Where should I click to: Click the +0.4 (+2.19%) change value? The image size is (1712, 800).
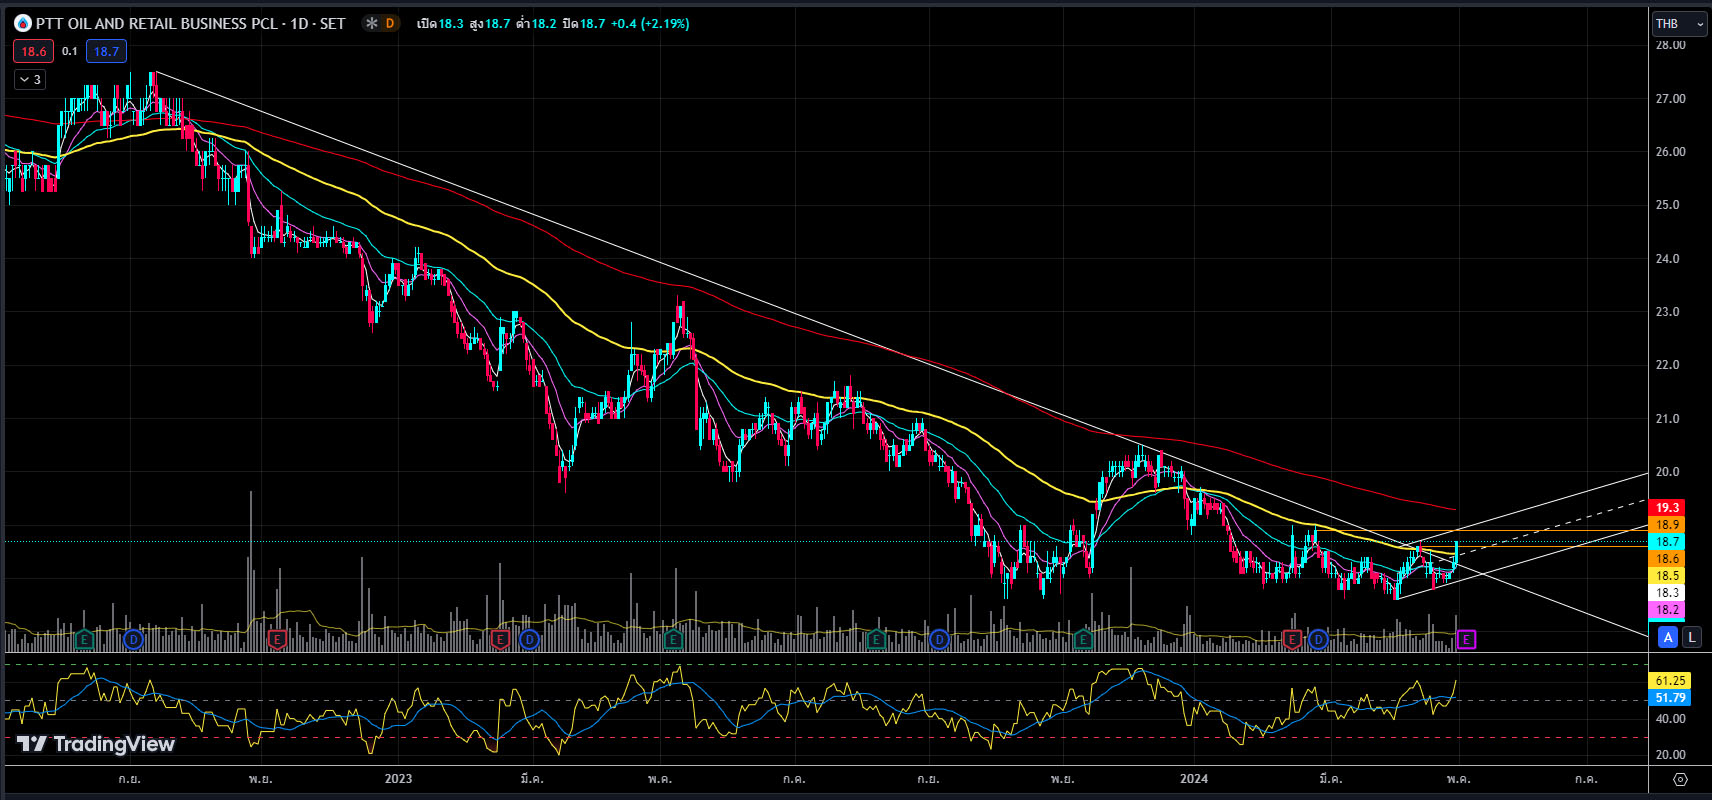(x=650, y=23)
